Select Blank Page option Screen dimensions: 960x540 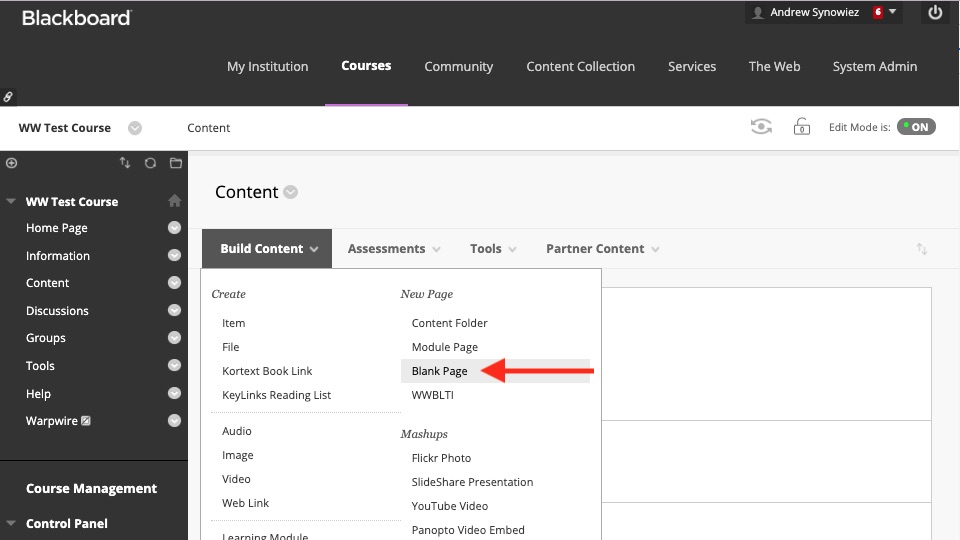click(x=440, y=371)
